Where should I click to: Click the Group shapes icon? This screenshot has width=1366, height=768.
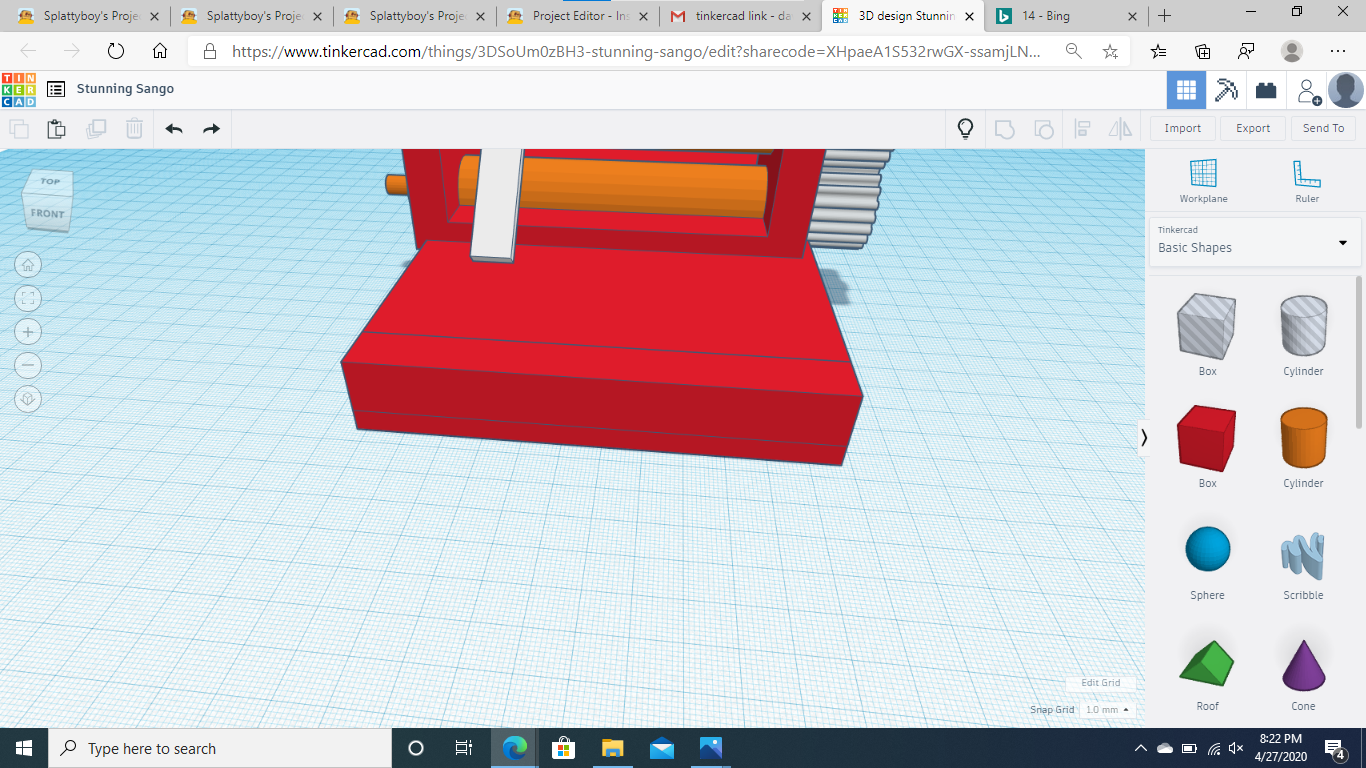[1004, 128]
